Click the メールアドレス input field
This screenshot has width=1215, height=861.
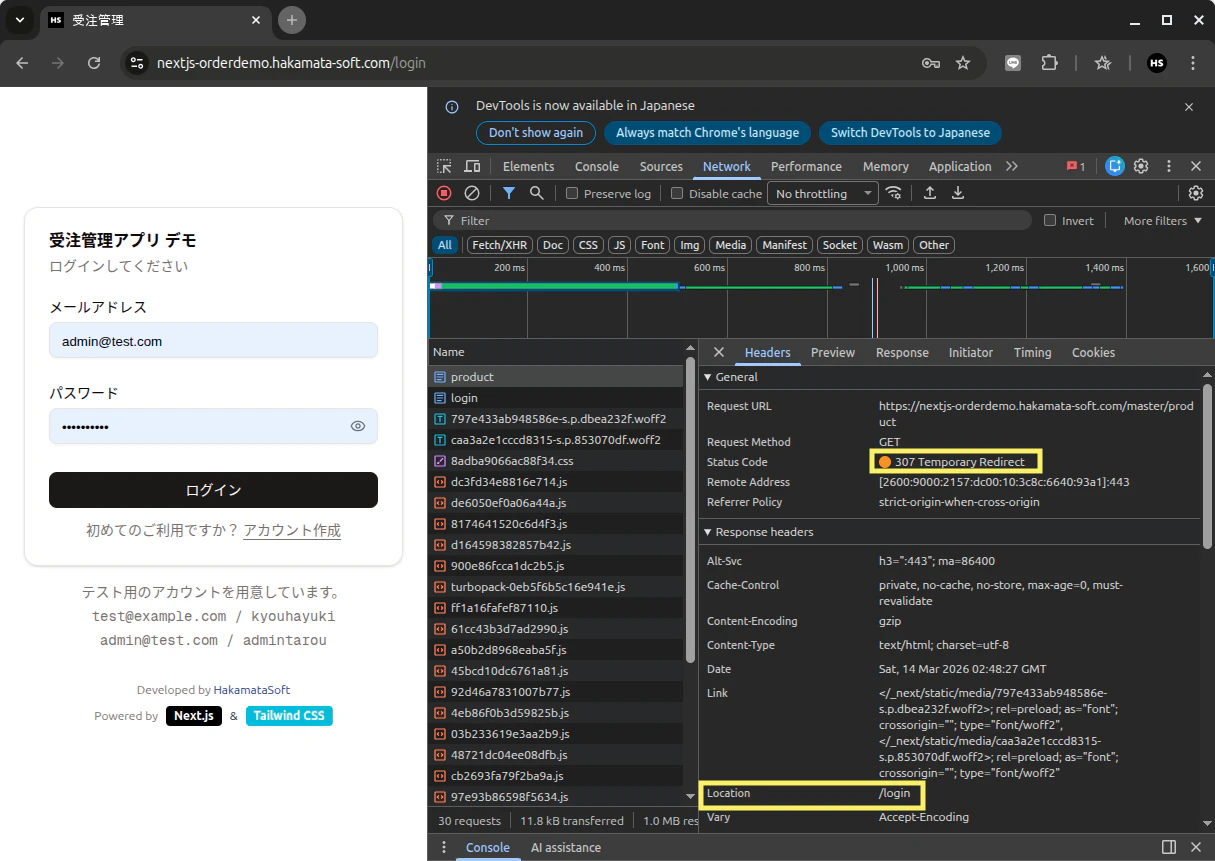click(213, 341)
